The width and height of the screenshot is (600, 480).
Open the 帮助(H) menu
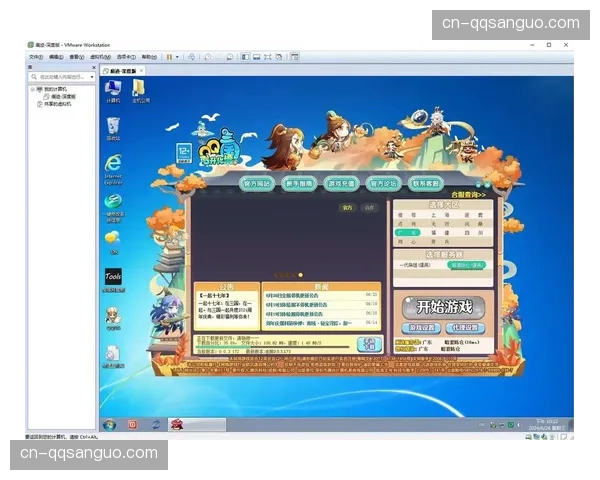click(149, 57)
